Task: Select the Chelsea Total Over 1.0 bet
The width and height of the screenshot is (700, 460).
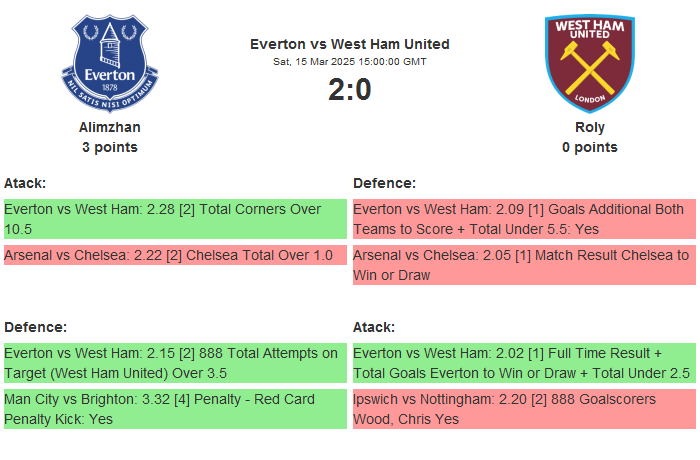Action: tap(174, 255)
